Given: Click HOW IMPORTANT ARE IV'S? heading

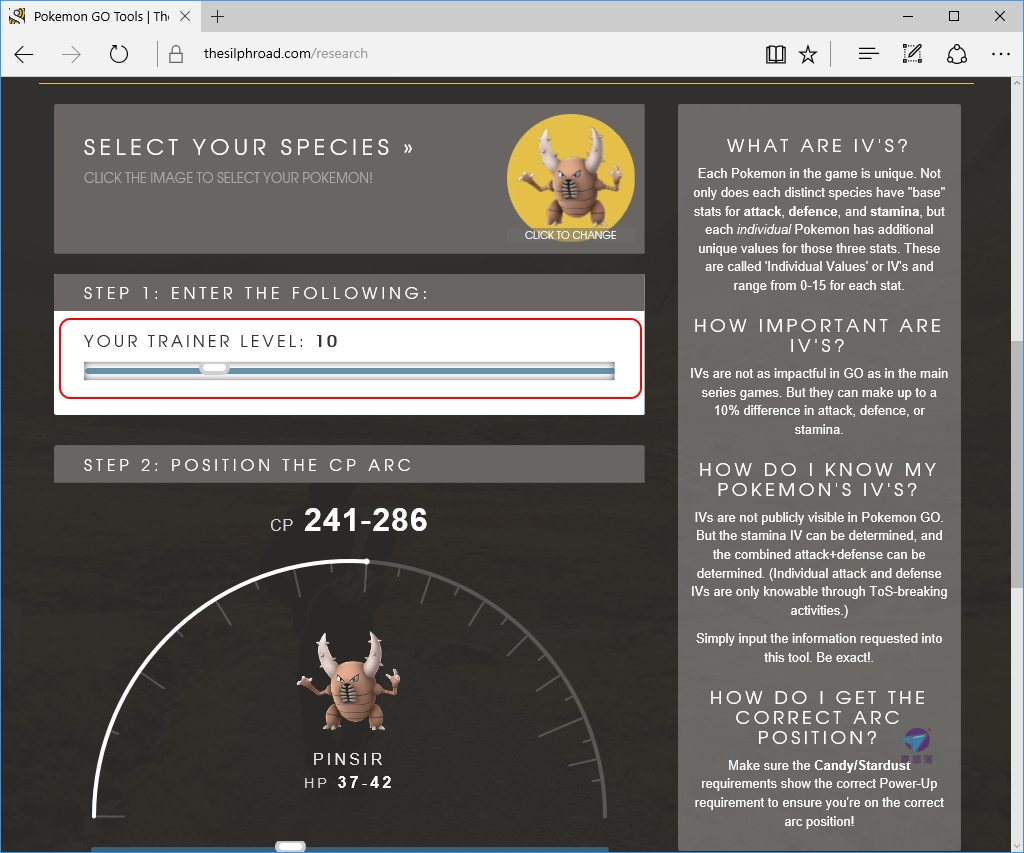Looking at the screenshot, I should click(x=818, y=336).
